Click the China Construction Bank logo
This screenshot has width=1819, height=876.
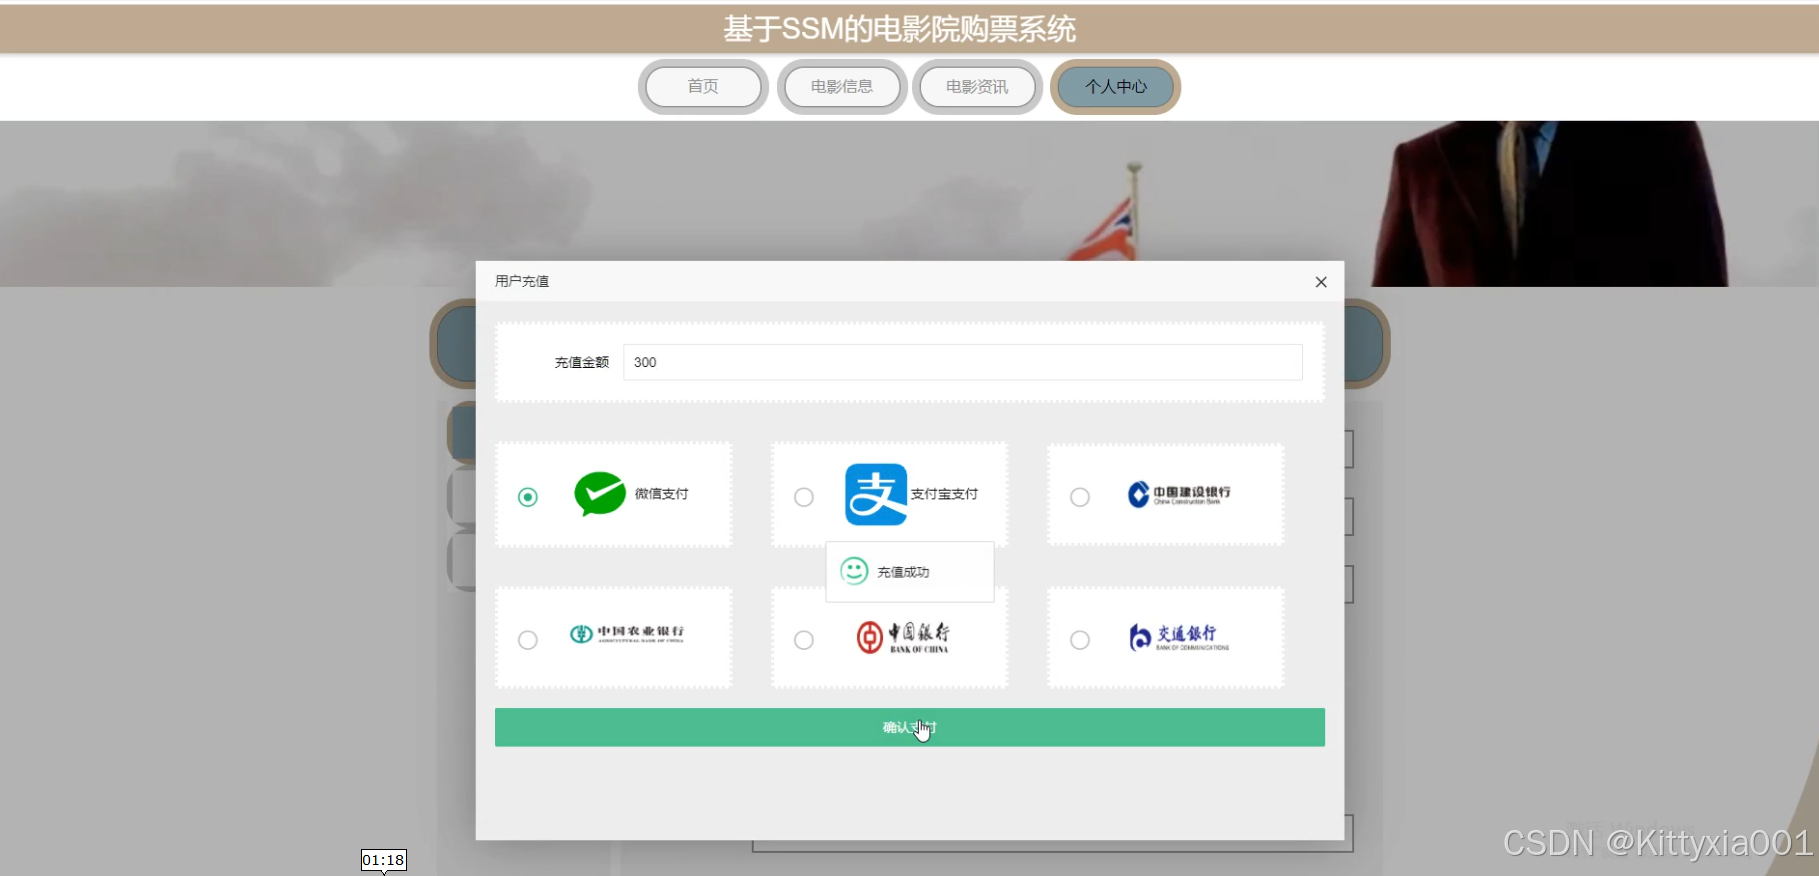point(1180,494)
